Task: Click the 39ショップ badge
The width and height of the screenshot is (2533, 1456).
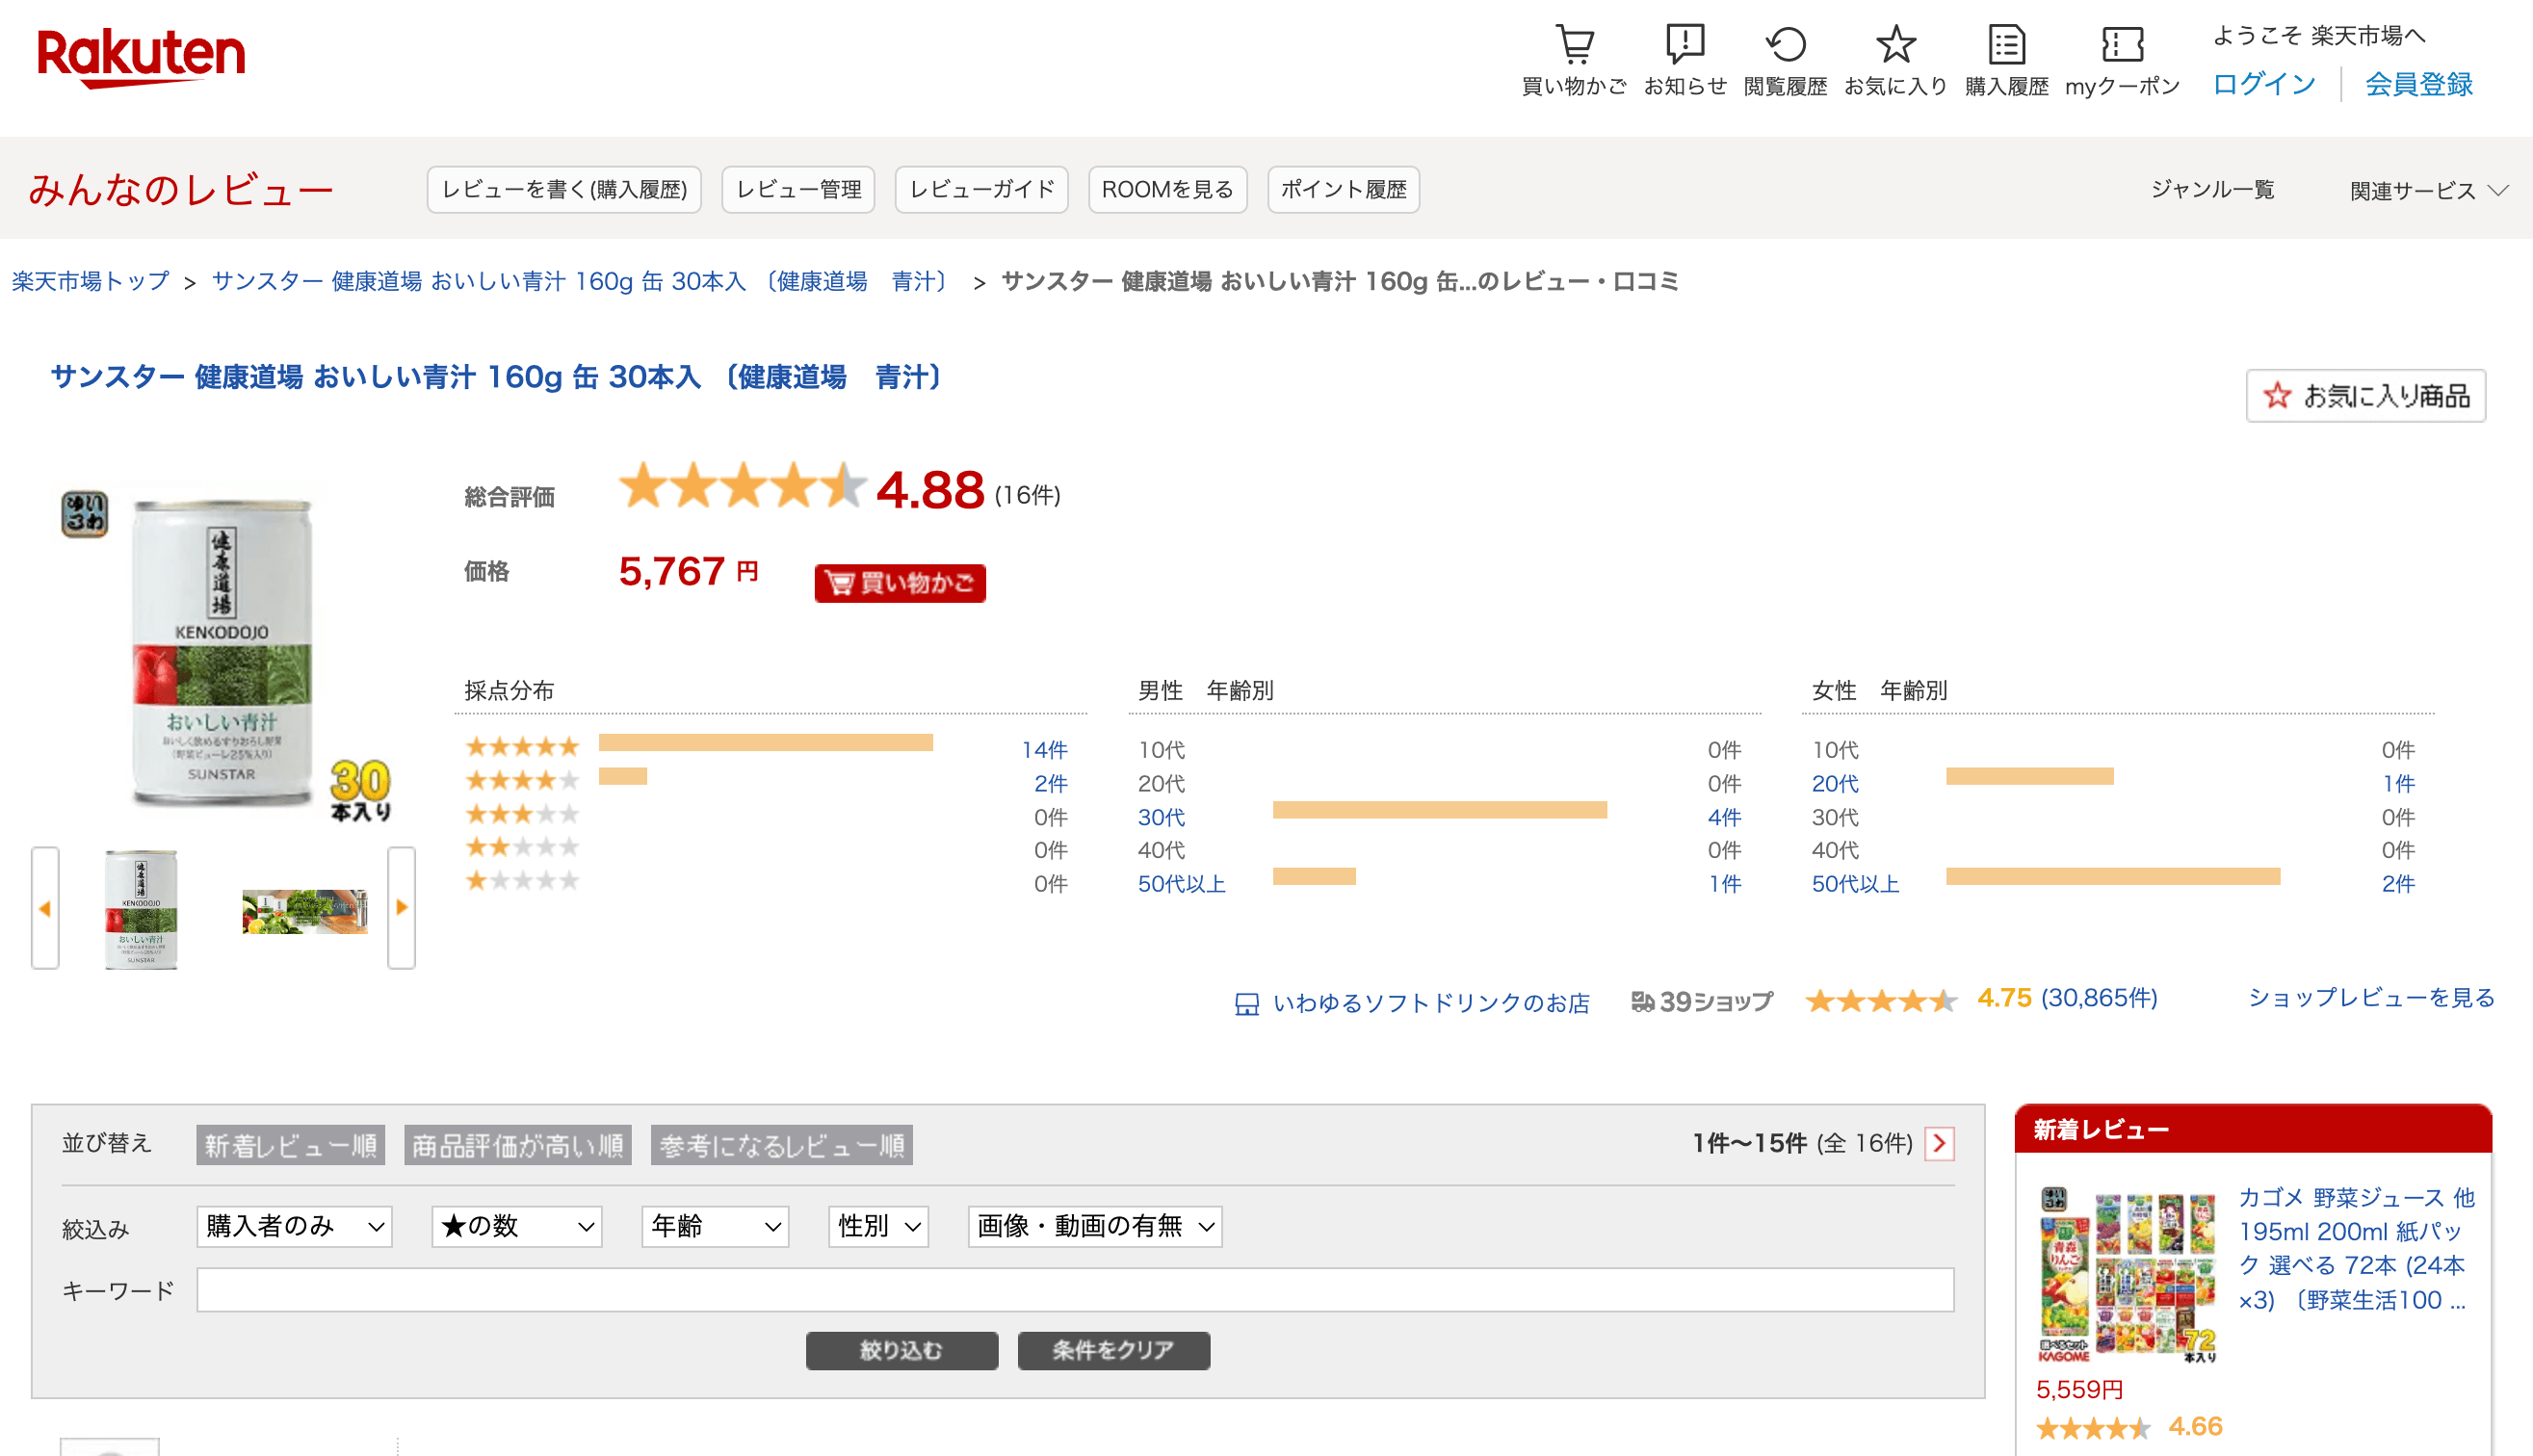Action: (x=1701, y=1001)
